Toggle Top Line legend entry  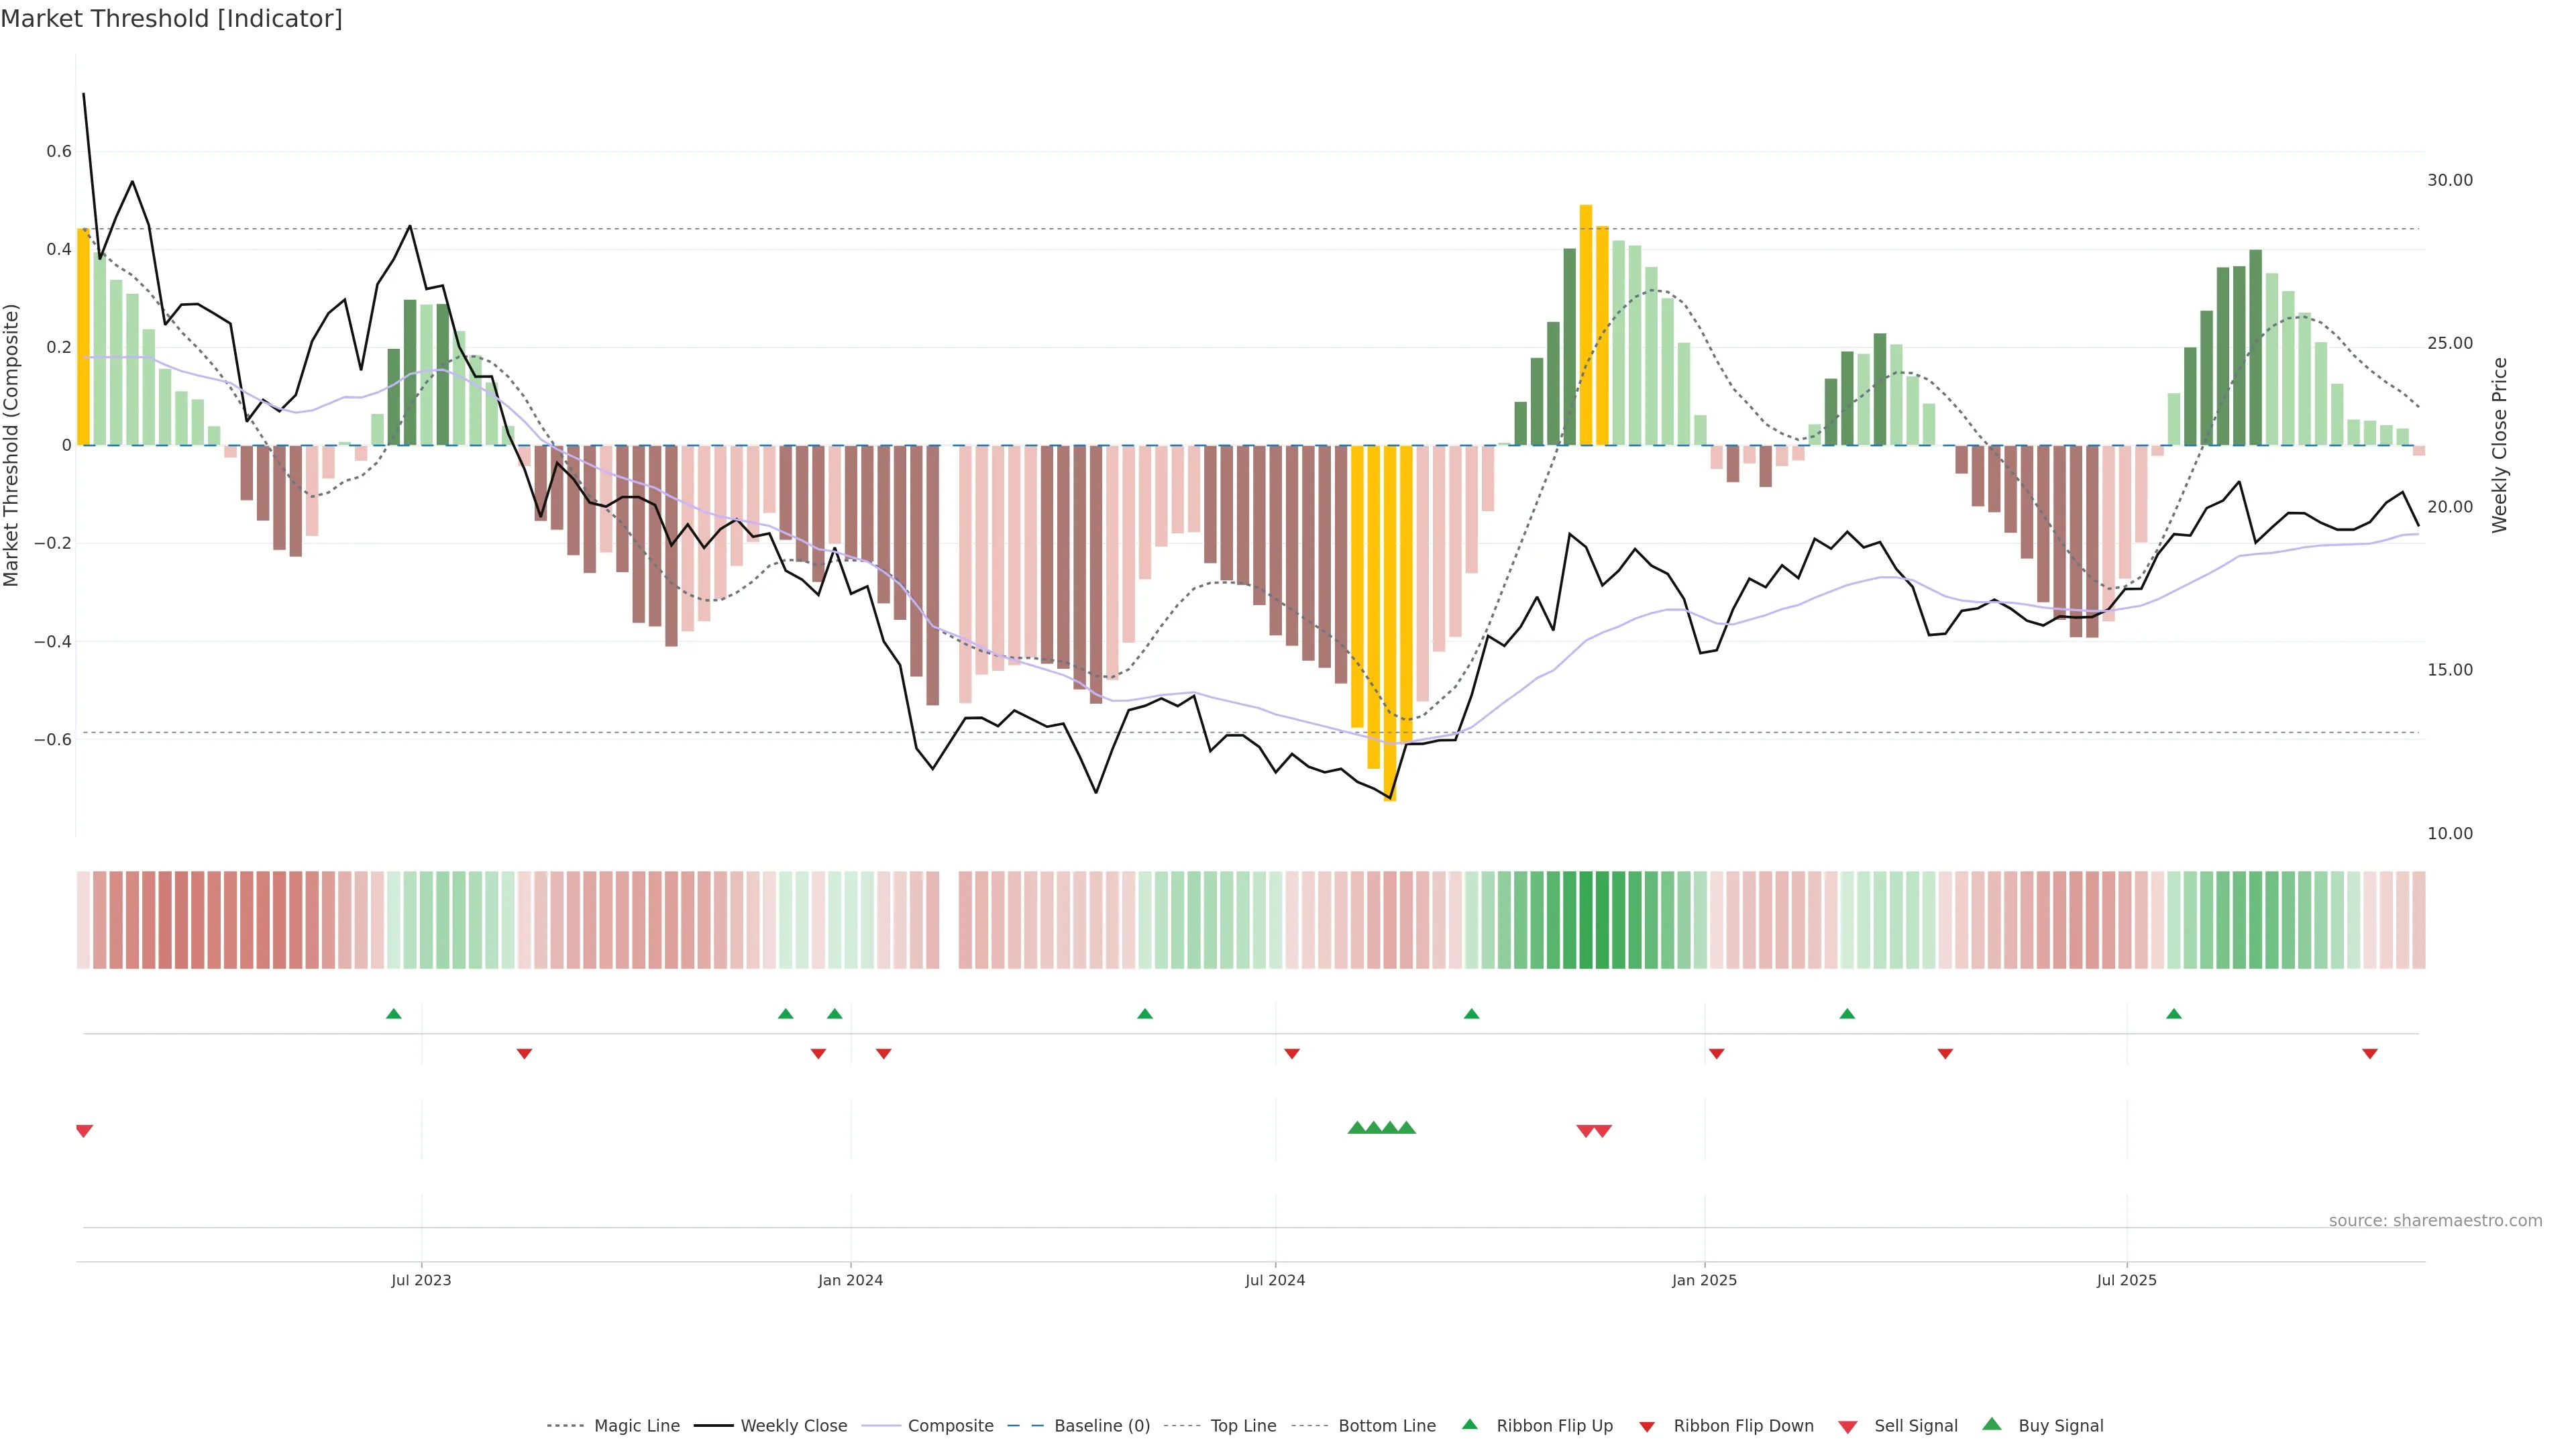click(x=1243, y=1426)
